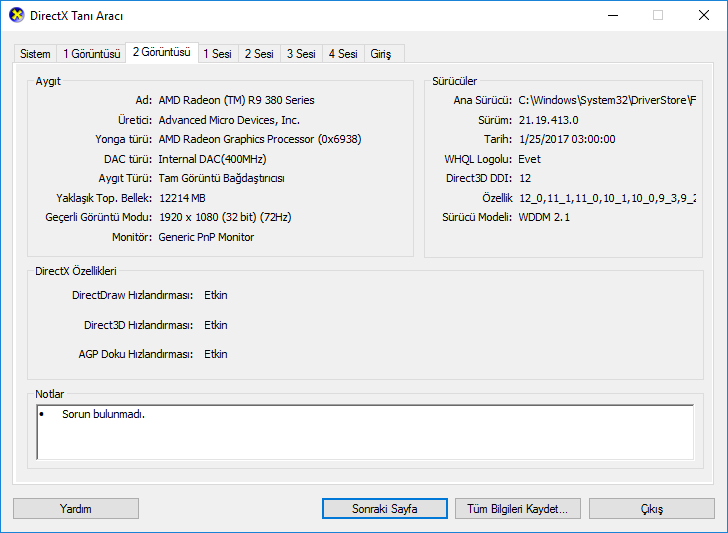728x533 pixels.
Task: Click the date 1/25/2017 03:00:00
Action: (x=567, y=139)
